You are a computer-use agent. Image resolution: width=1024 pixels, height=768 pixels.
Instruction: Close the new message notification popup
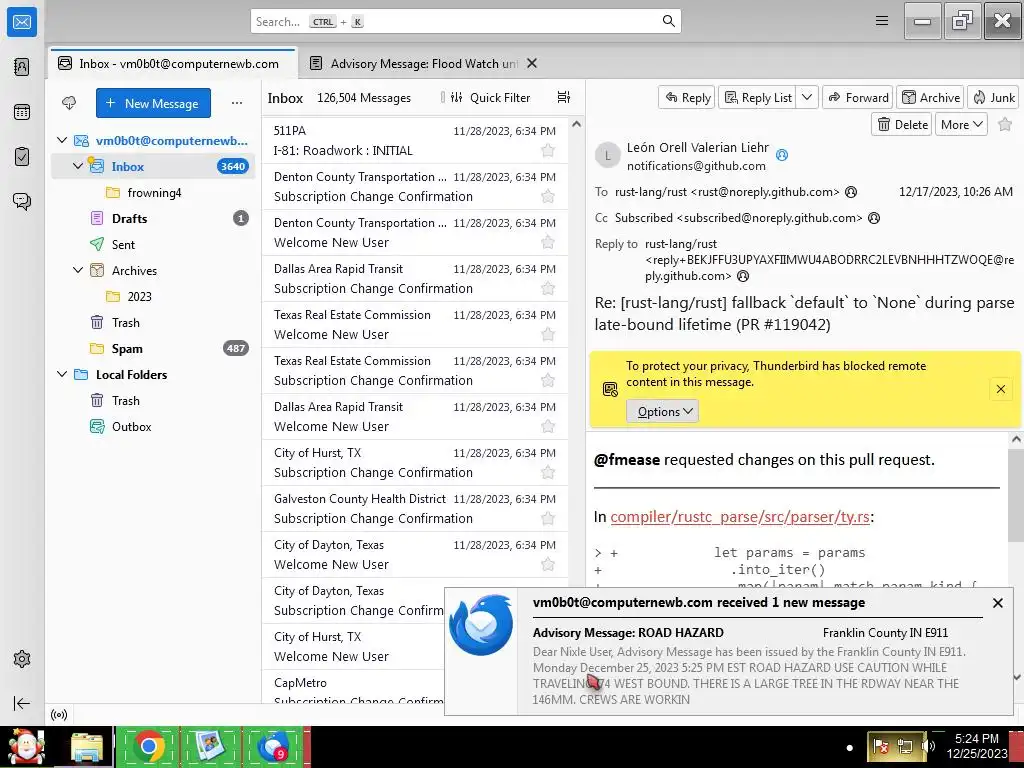(997, 603)
